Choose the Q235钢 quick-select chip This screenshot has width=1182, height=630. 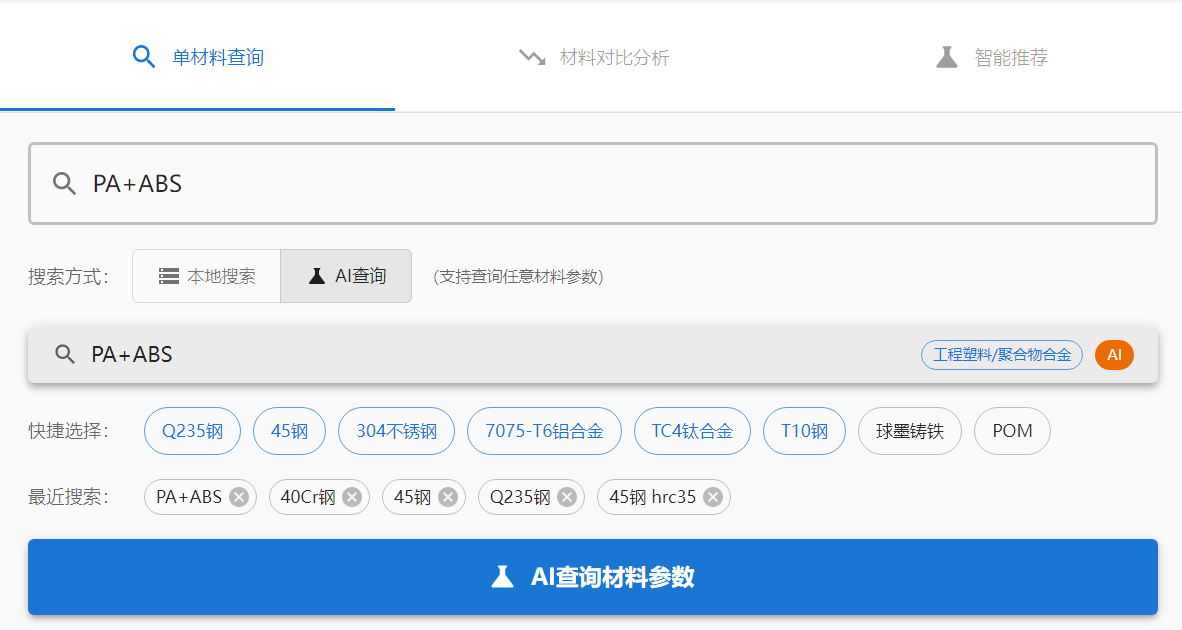click(192, 431)
